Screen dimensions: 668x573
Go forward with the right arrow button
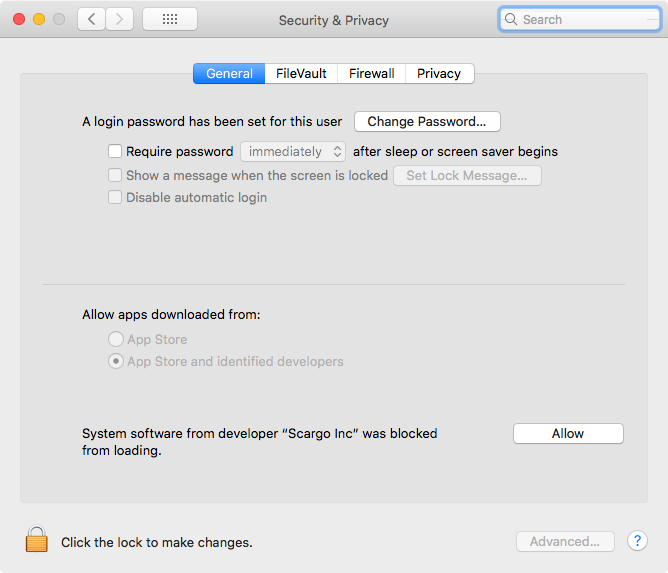coord(120,19)
